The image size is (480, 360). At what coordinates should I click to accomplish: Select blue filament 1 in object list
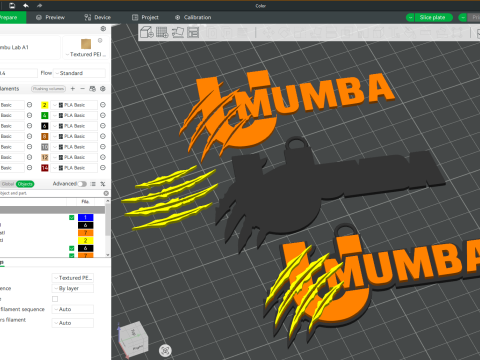pos(85,218)
